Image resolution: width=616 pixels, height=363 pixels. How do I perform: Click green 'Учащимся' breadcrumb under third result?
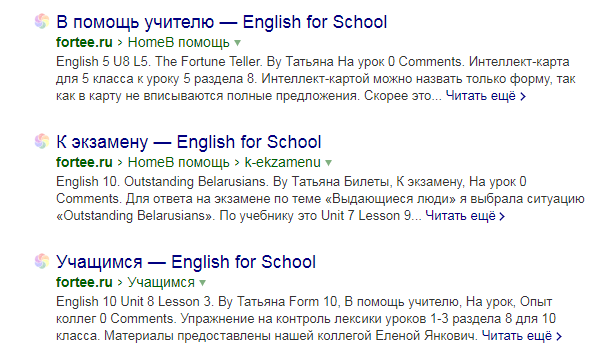(x=161, y=282)
